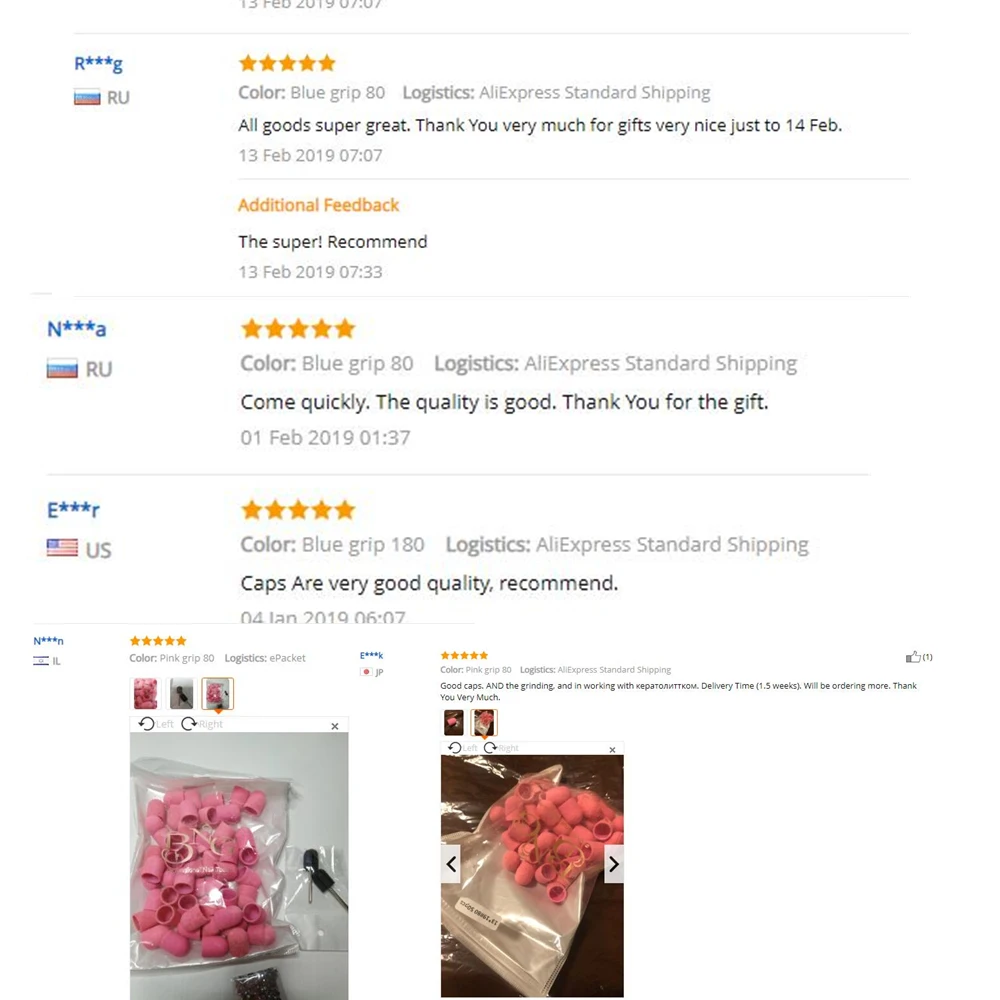Click the US flag next to E***r
Viewport: 1000px width, 1000px height.
click(x=62, y=548)
